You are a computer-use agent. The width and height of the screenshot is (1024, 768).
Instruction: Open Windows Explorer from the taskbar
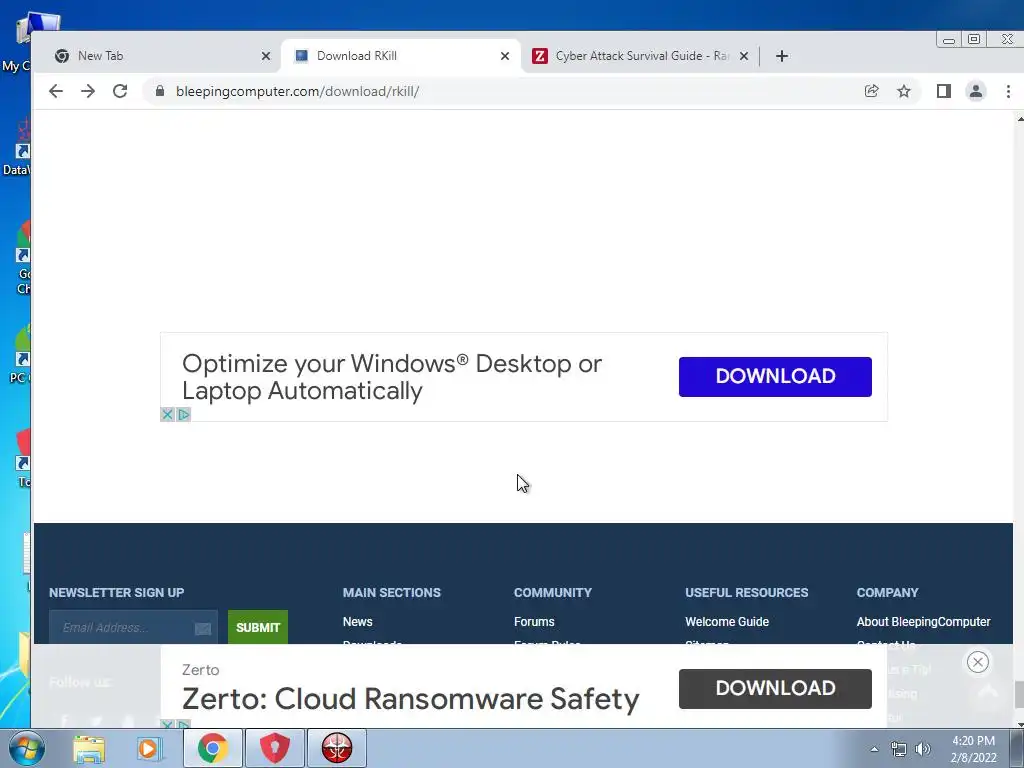pos(89,748)
